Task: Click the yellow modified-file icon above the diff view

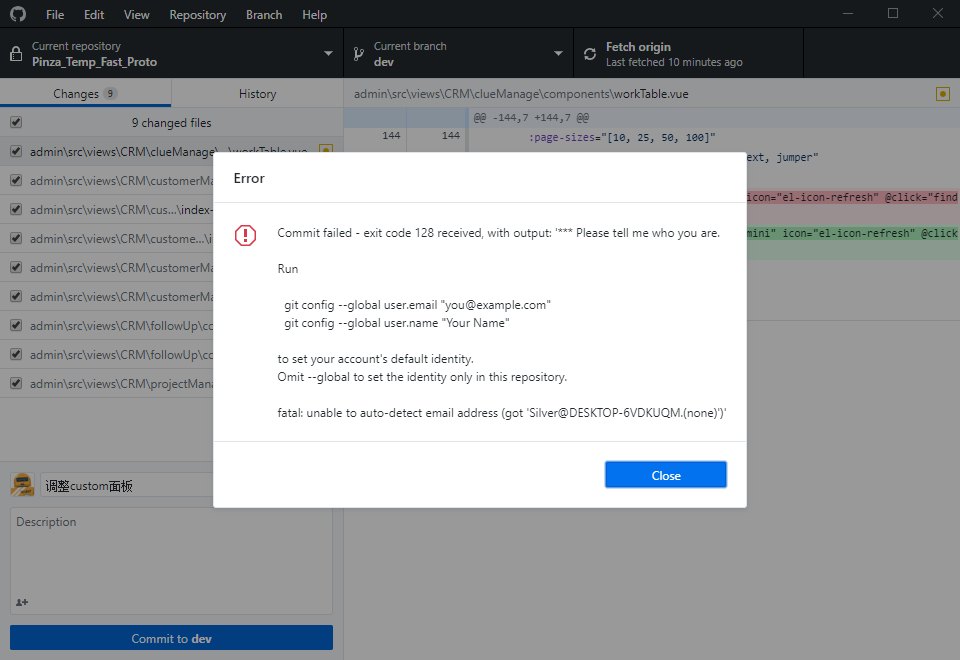Action: coord(941,92)
